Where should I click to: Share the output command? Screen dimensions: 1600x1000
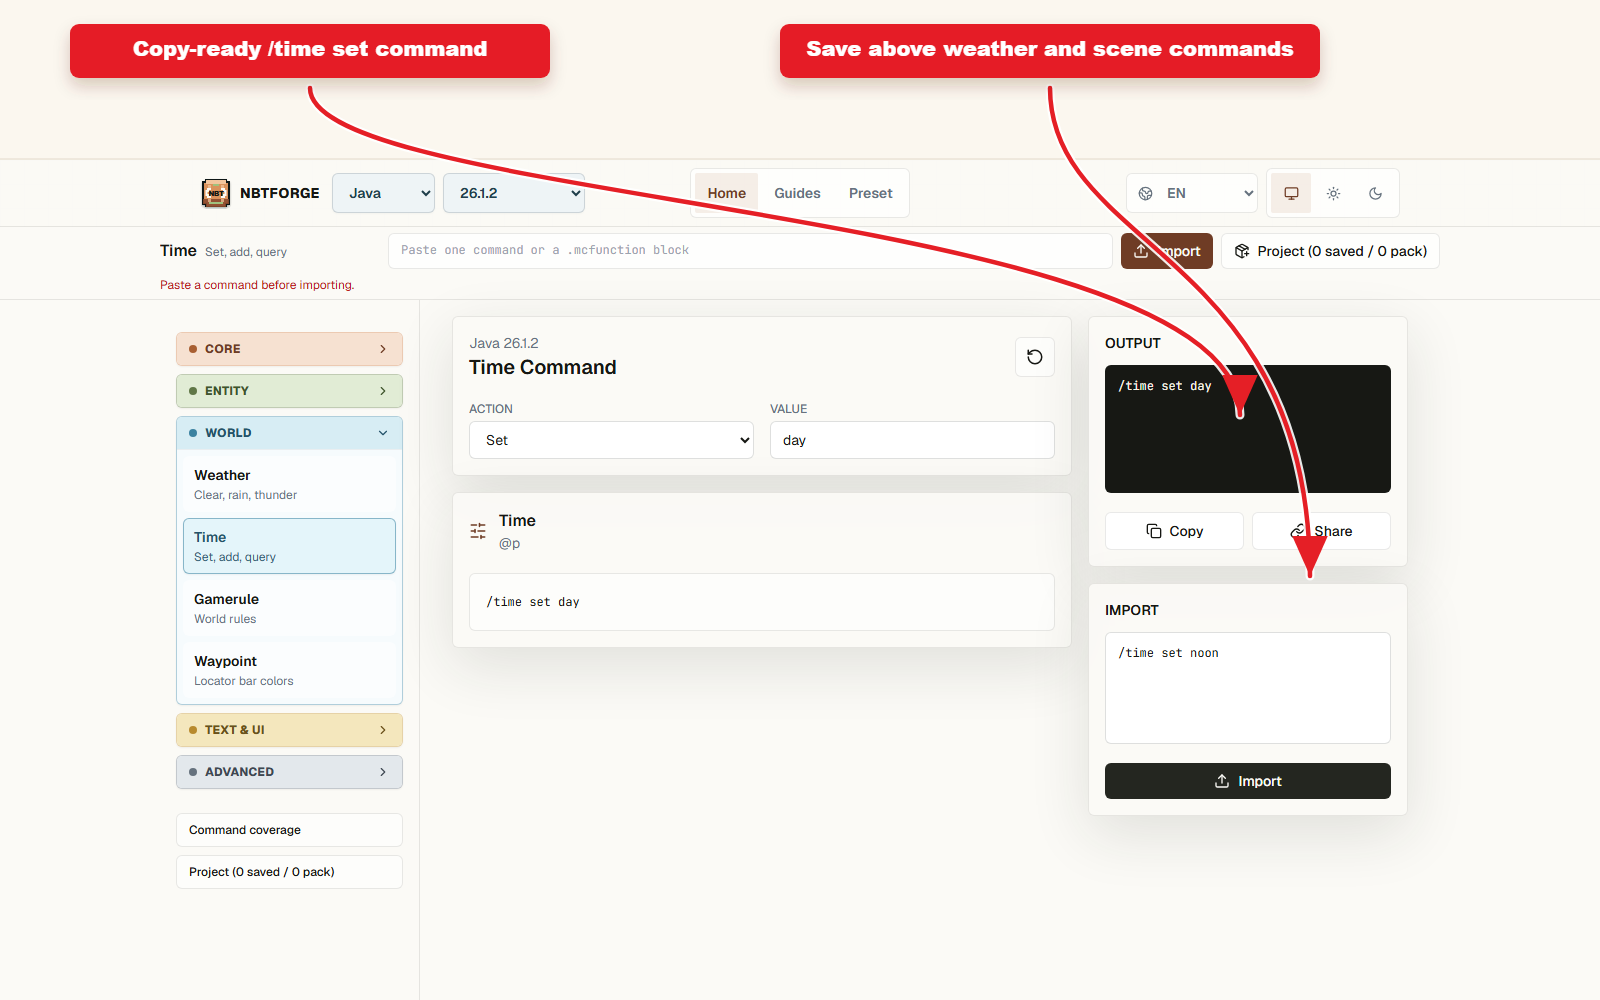click(x=1321, y=531)
